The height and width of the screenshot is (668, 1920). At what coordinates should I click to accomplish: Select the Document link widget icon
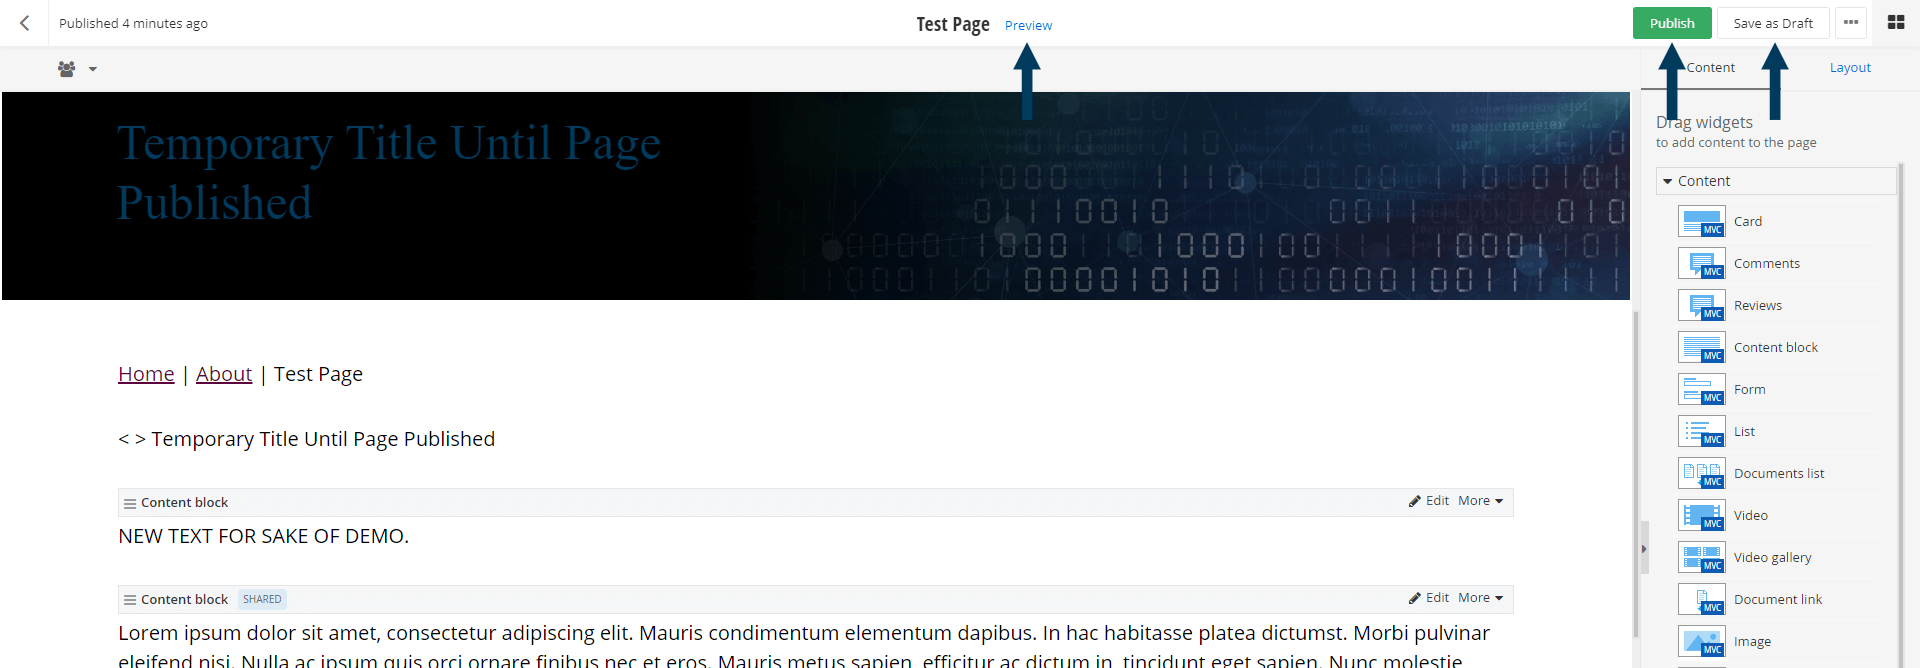tap(1701, 600)
